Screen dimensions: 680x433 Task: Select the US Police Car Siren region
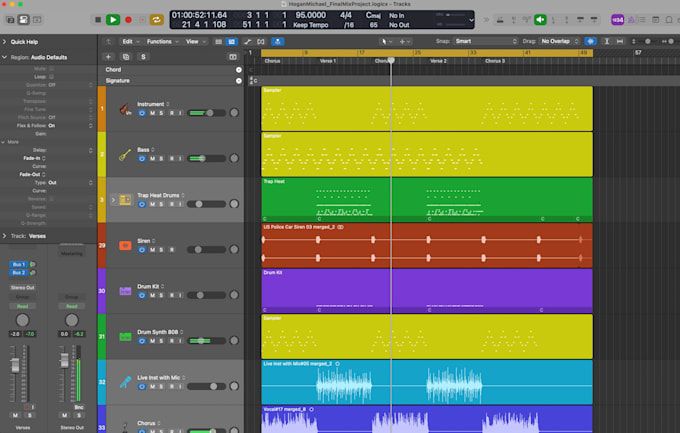point(427,245)
